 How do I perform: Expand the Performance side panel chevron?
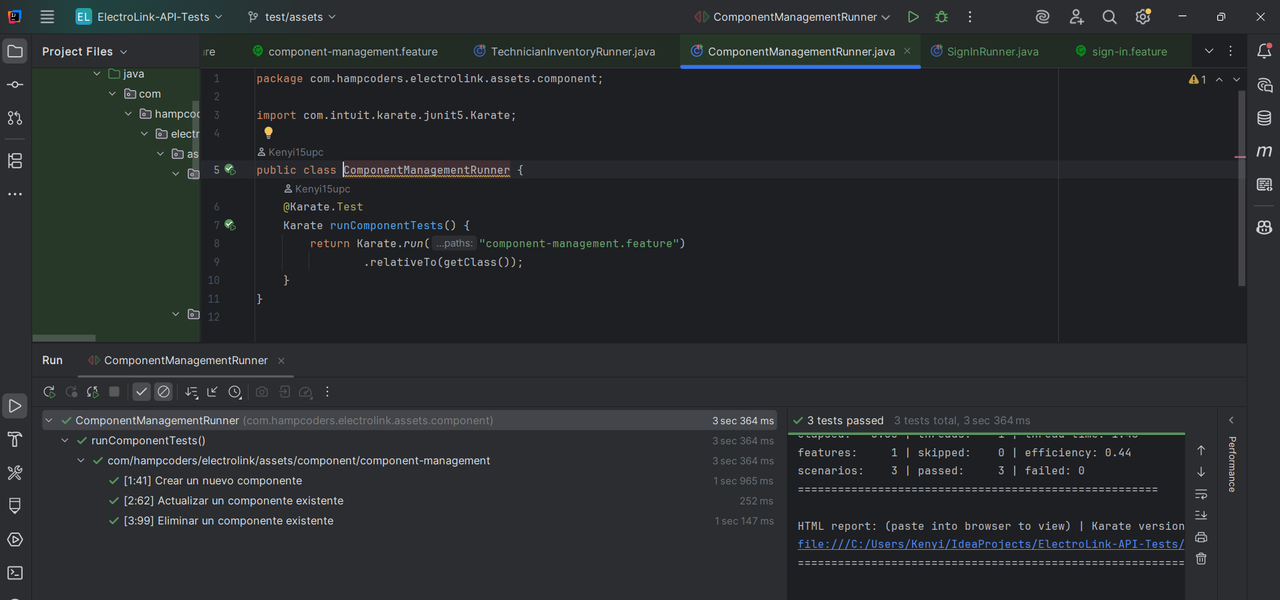(x=1231, y=421)
